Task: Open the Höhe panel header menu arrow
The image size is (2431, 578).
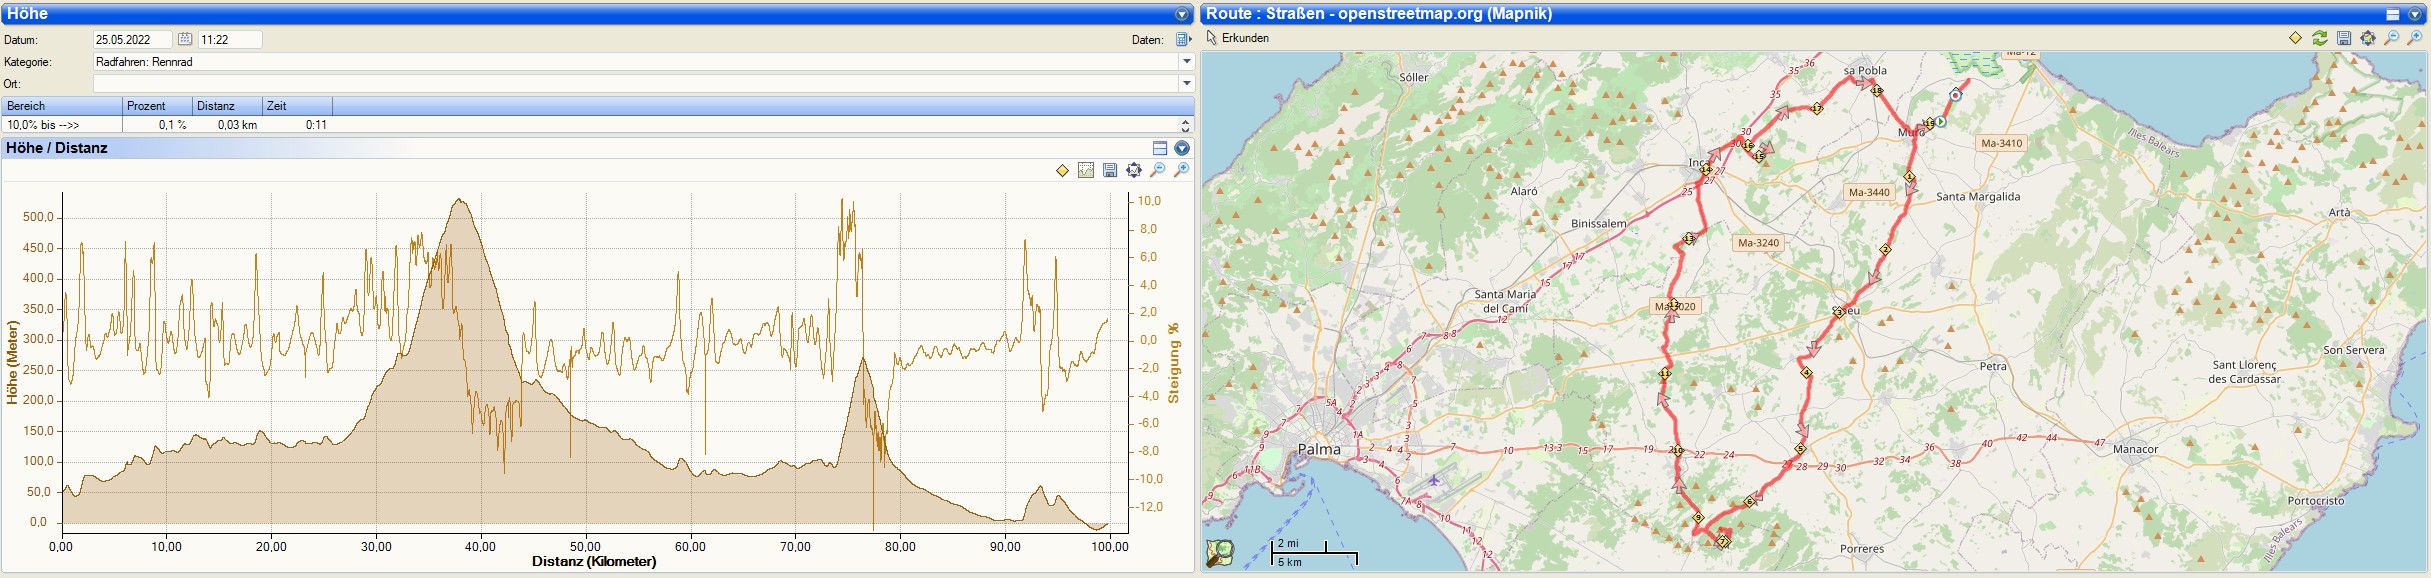Action: (1182, 14)
